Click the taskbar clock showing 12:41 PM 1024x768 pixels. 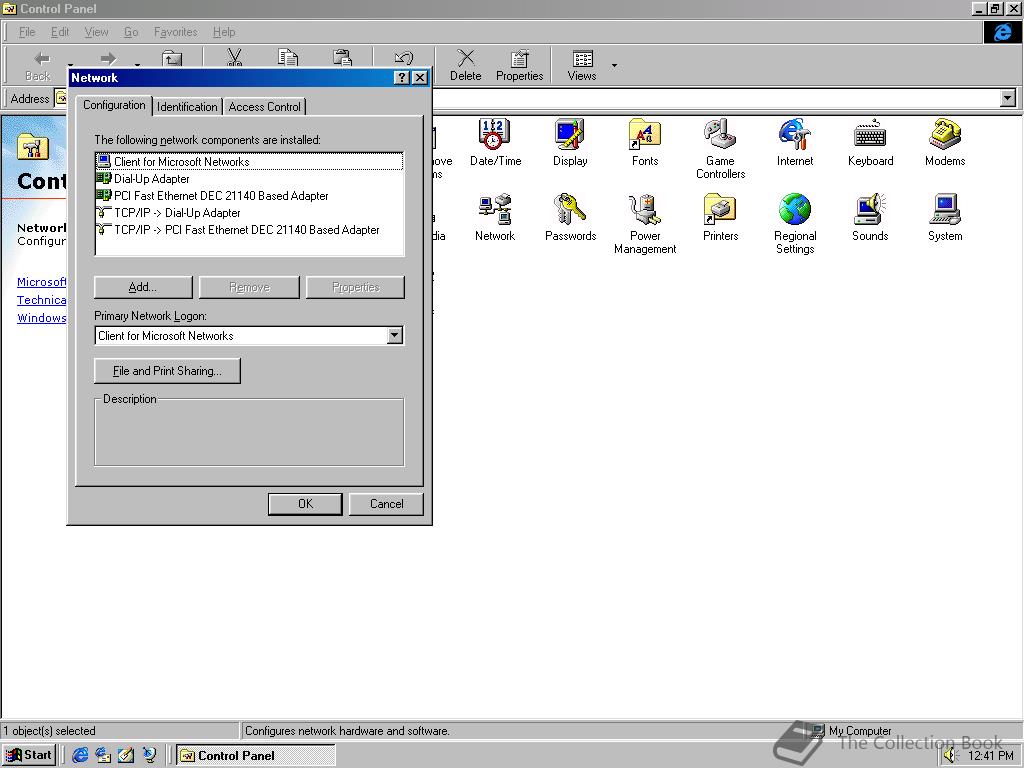pyautogui.click(x=990, y=756)
